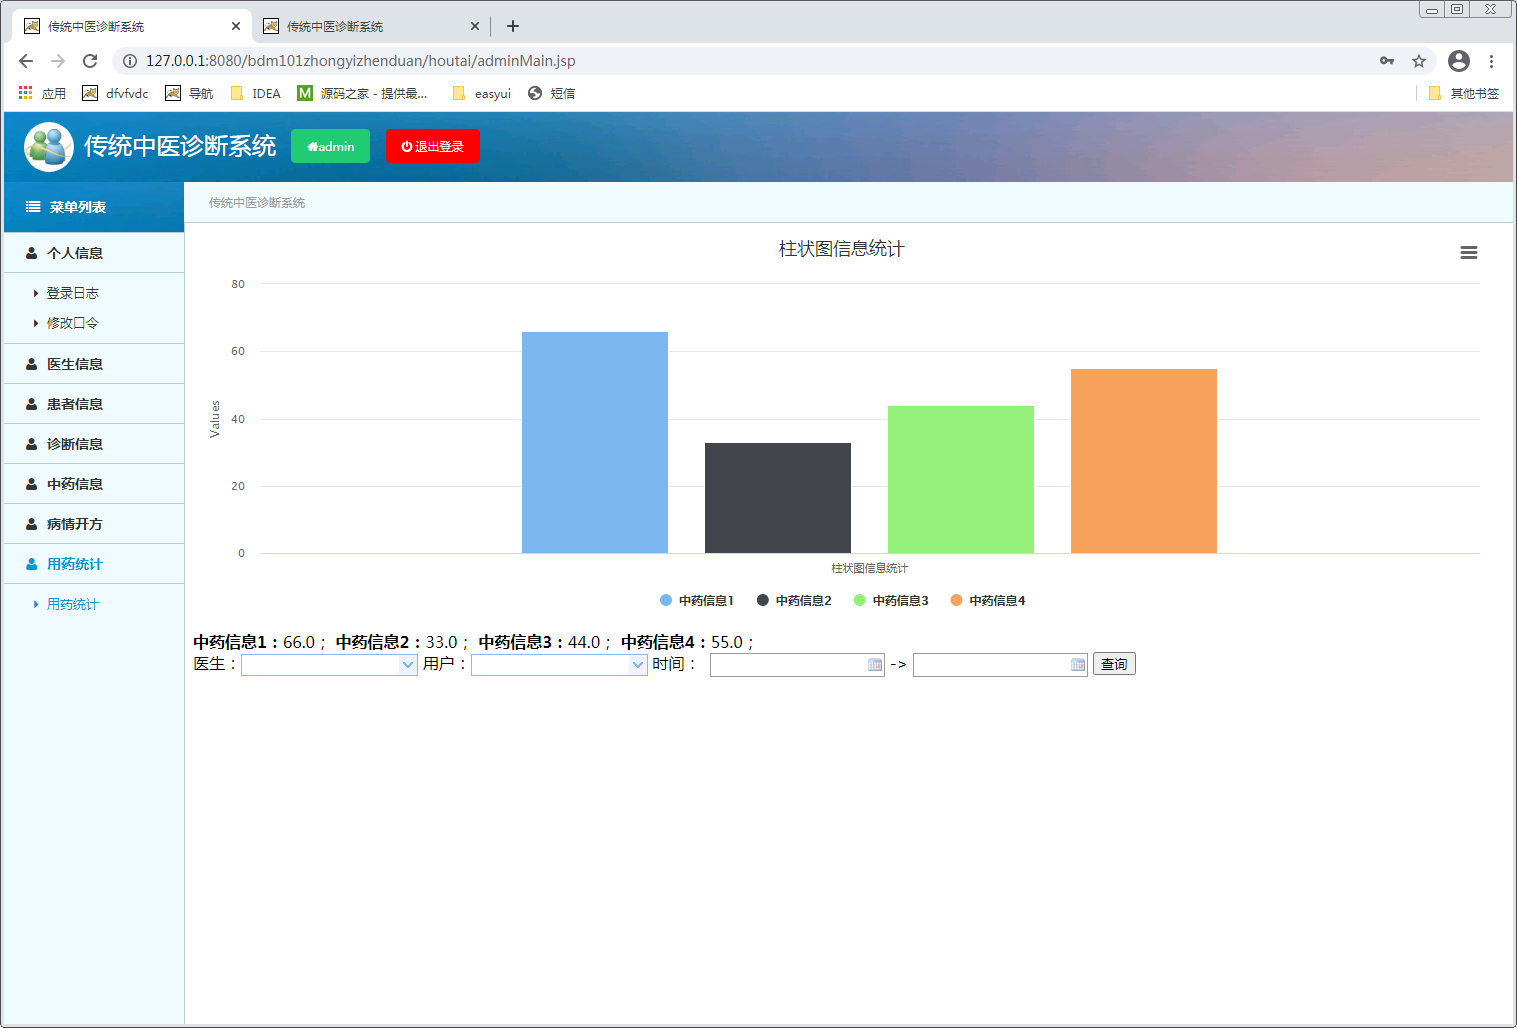Click 传统中医诊断系统 breadcrumb text
The height and width of the screenshot is (1028, 1517).
257,203
